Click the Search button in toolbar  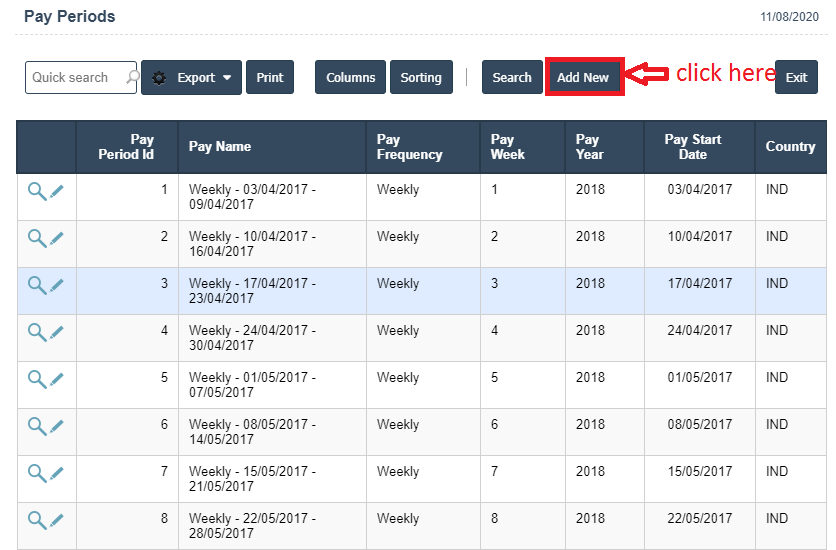coord(512,77)
